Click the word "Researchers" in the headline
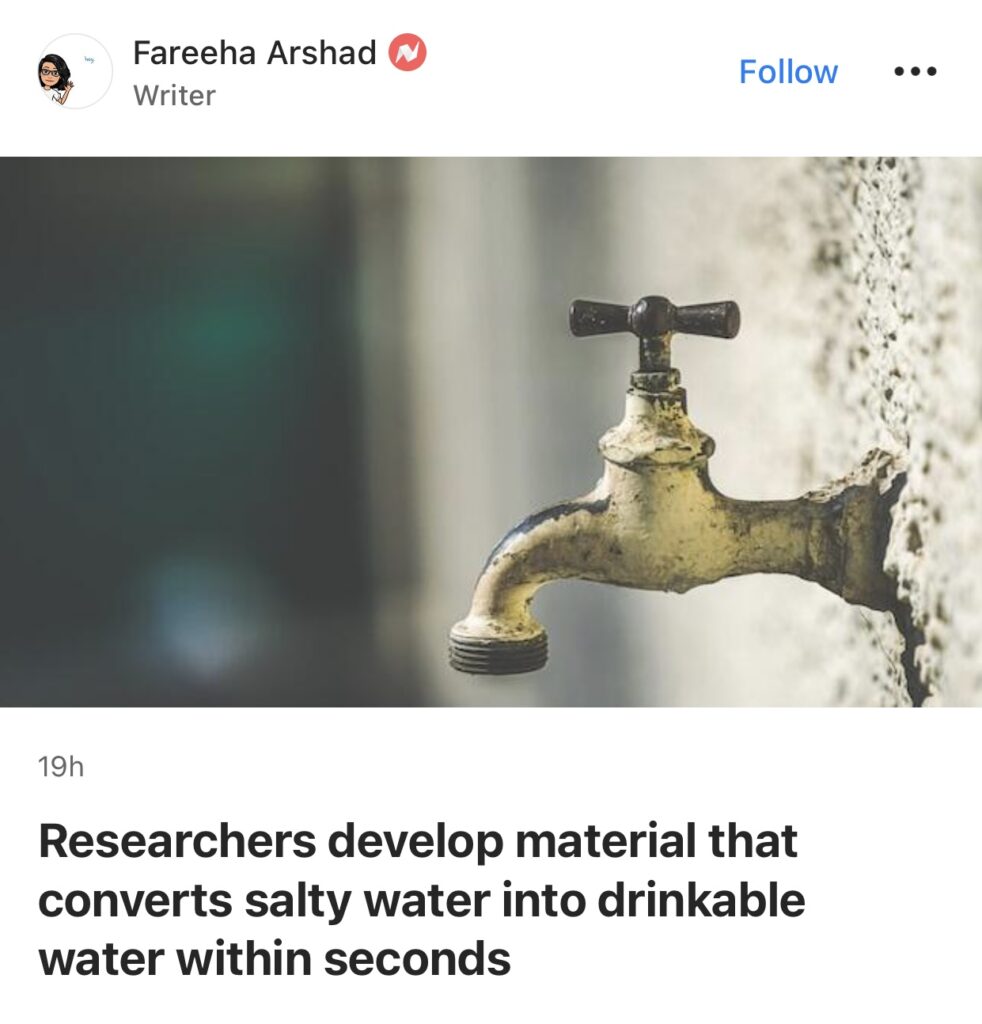 [x=178, y=841]
